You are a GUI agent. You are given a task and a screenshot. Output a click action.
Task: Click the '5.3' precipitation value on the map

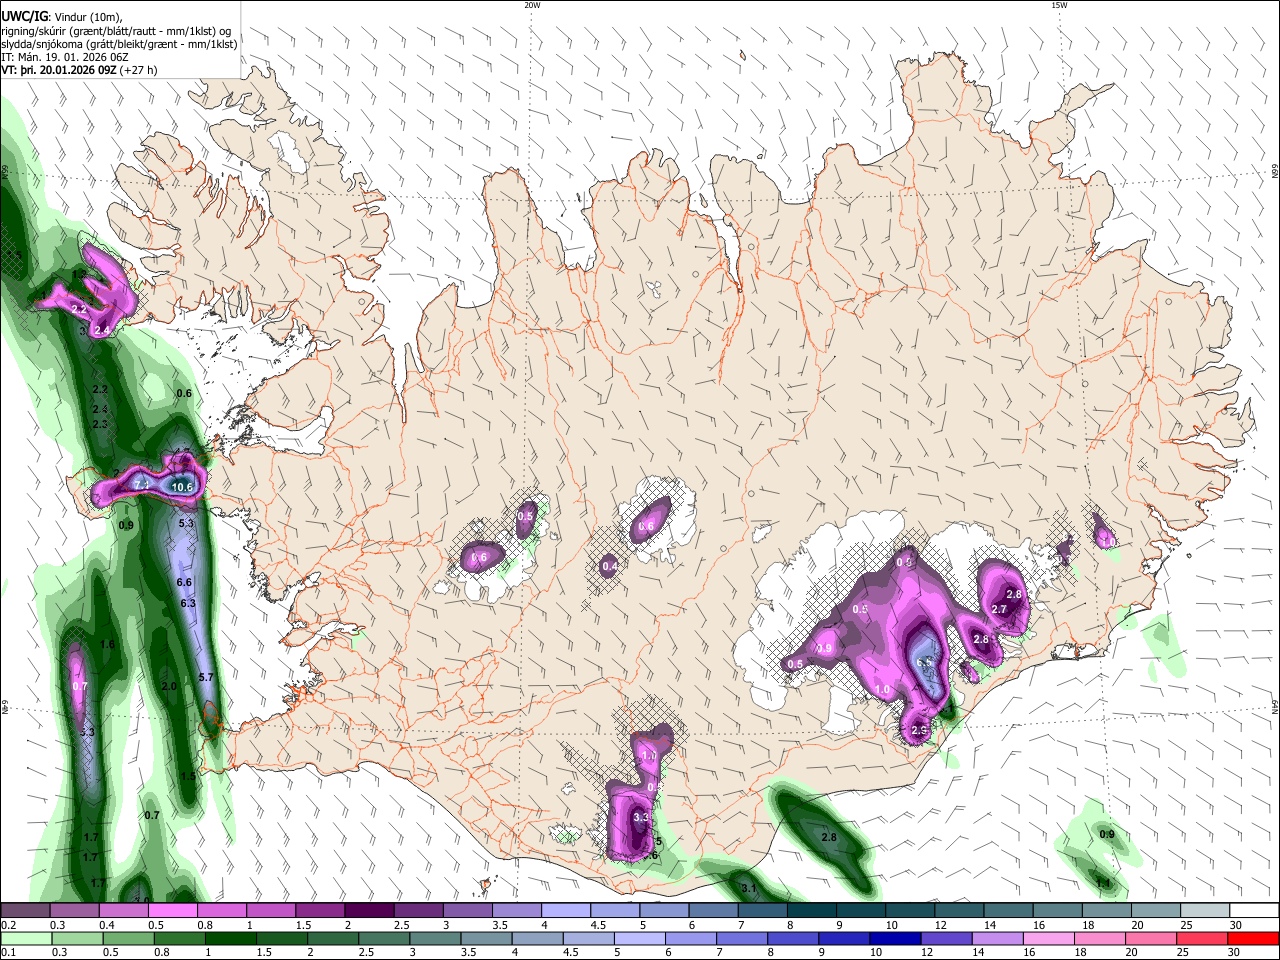(x=186, y=523)
